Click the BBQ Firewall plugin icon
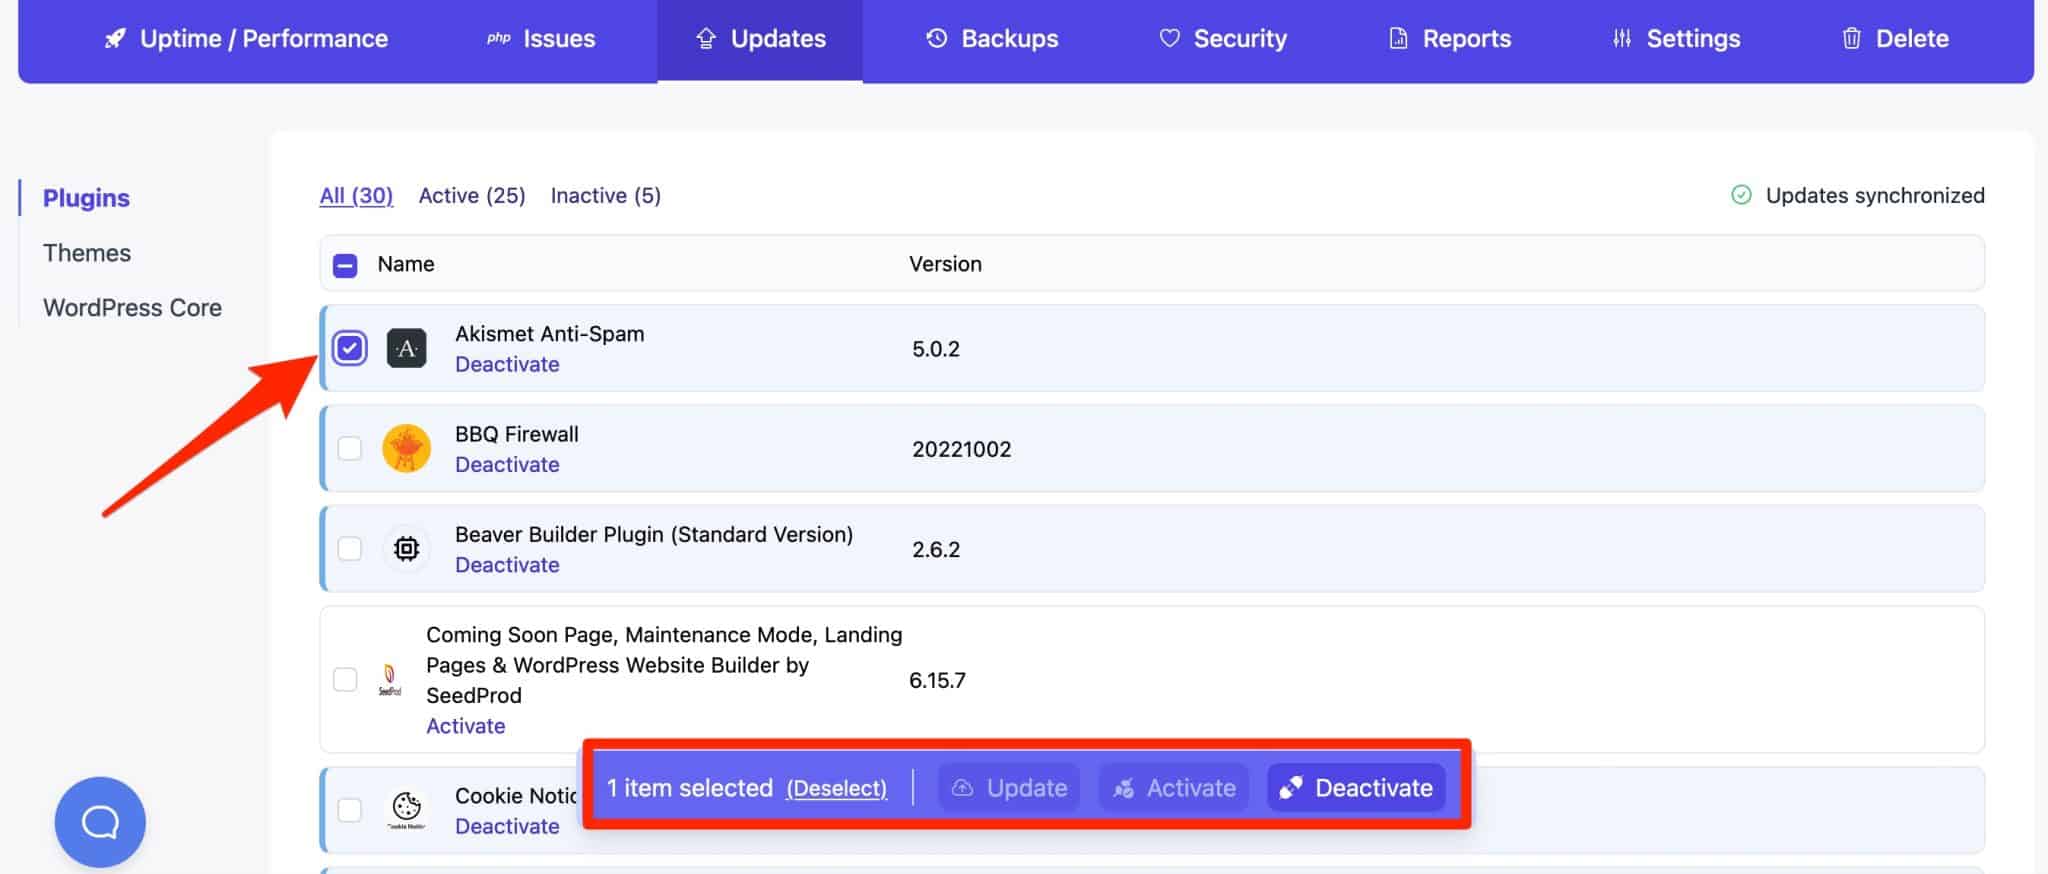 pyautogui.click(x=406, y=448)
